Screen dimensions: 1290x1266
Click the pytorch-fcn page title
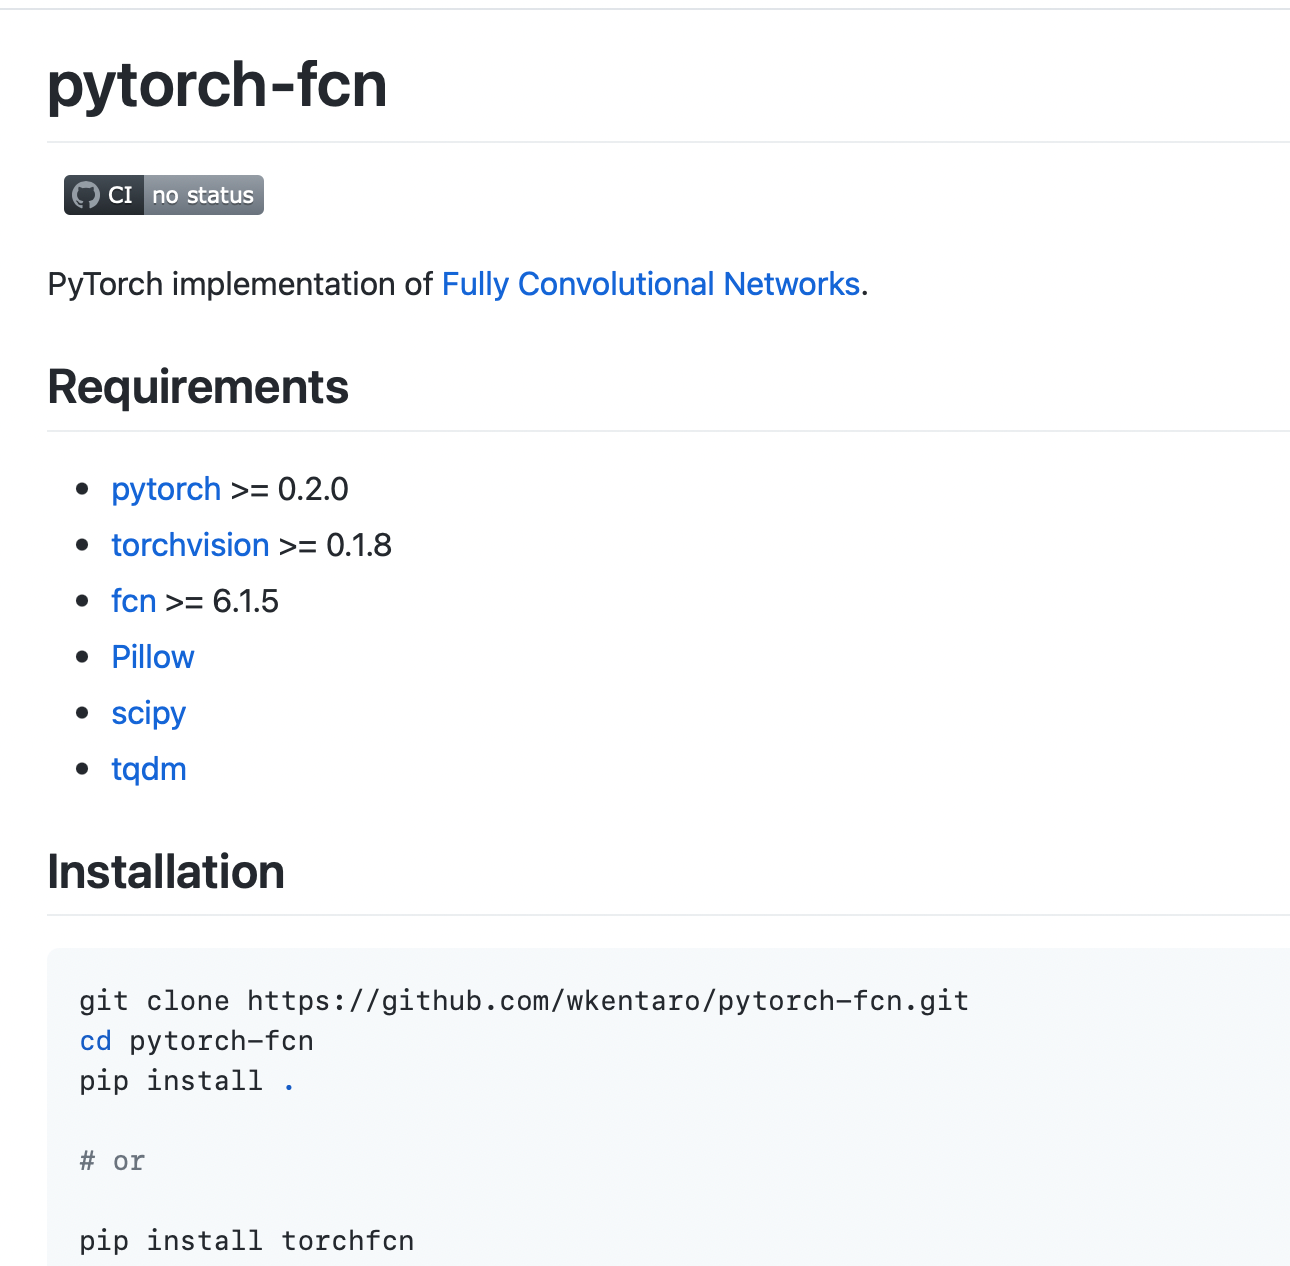click(218, 85)
